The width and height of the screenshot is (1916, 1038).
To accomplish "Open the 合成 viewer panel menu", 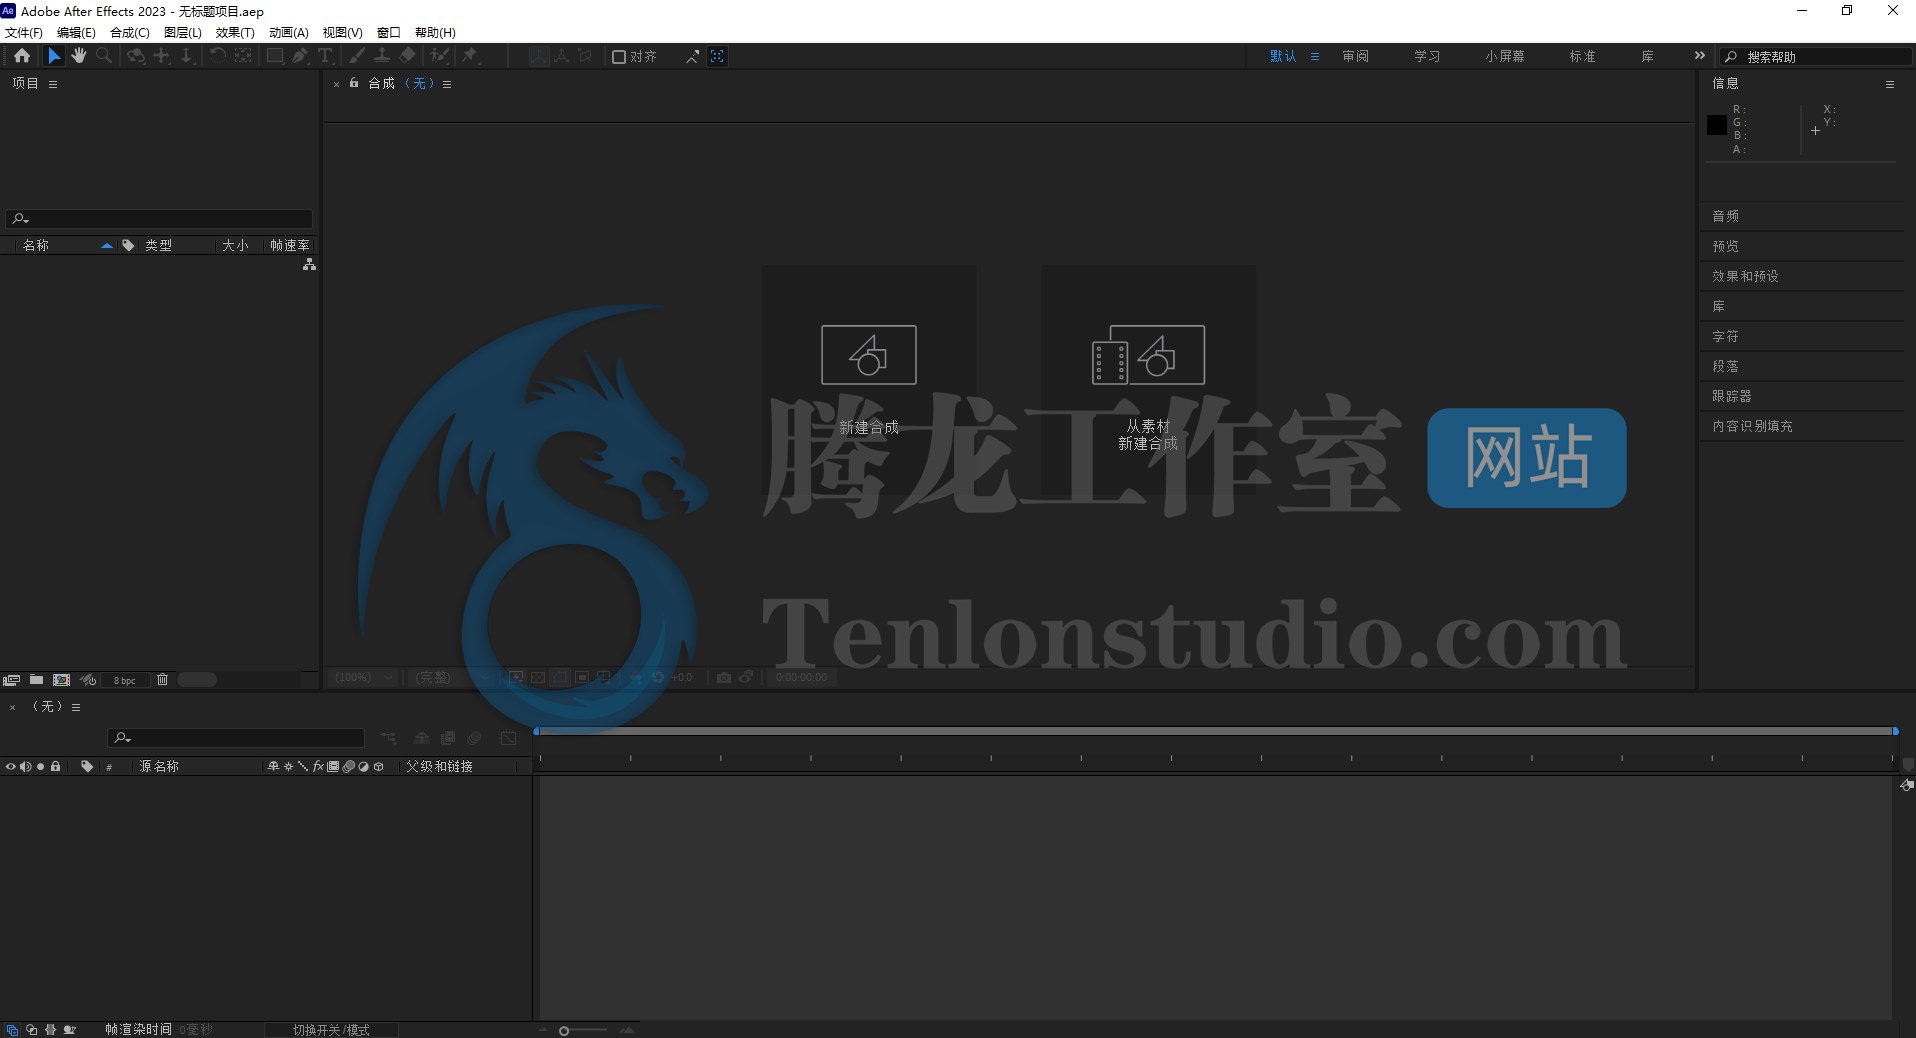I will click(x=447, y=84).
